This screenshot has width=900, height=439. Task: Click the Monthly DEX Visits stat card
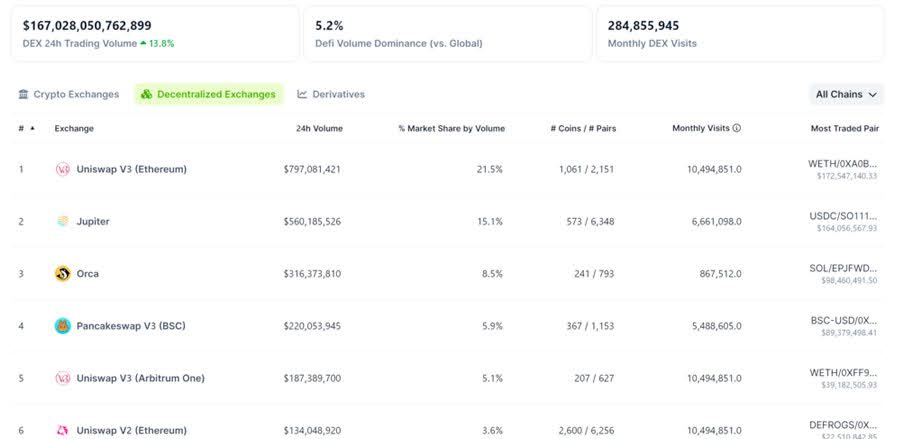tap(740, 33)
